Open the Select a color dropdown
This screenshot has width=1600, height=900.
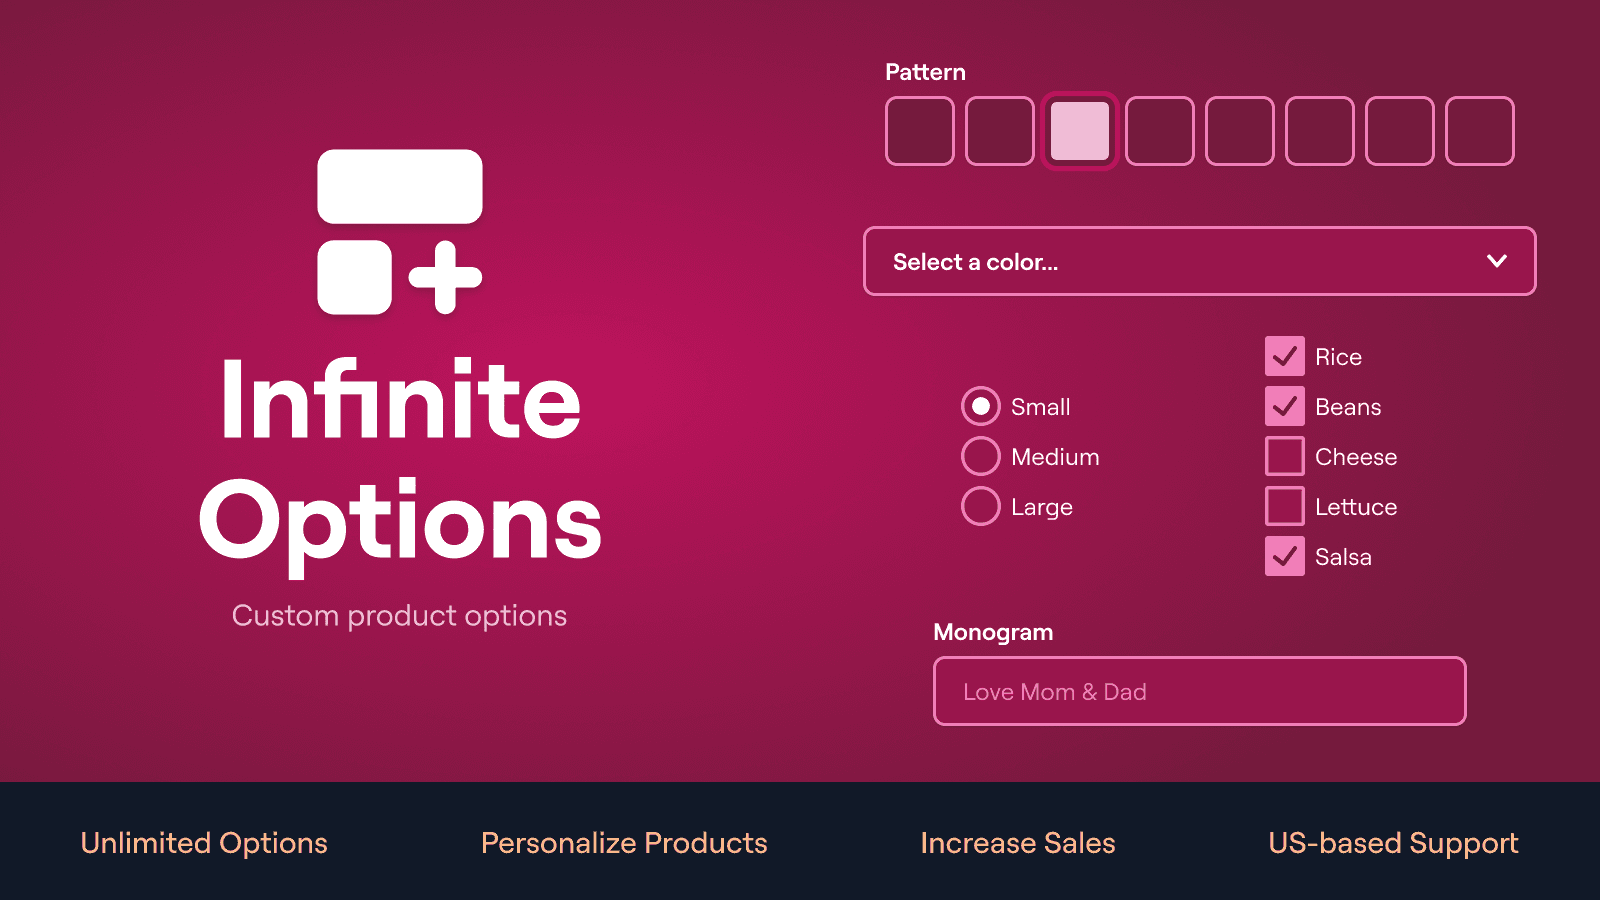click(x=1199, y=261)
